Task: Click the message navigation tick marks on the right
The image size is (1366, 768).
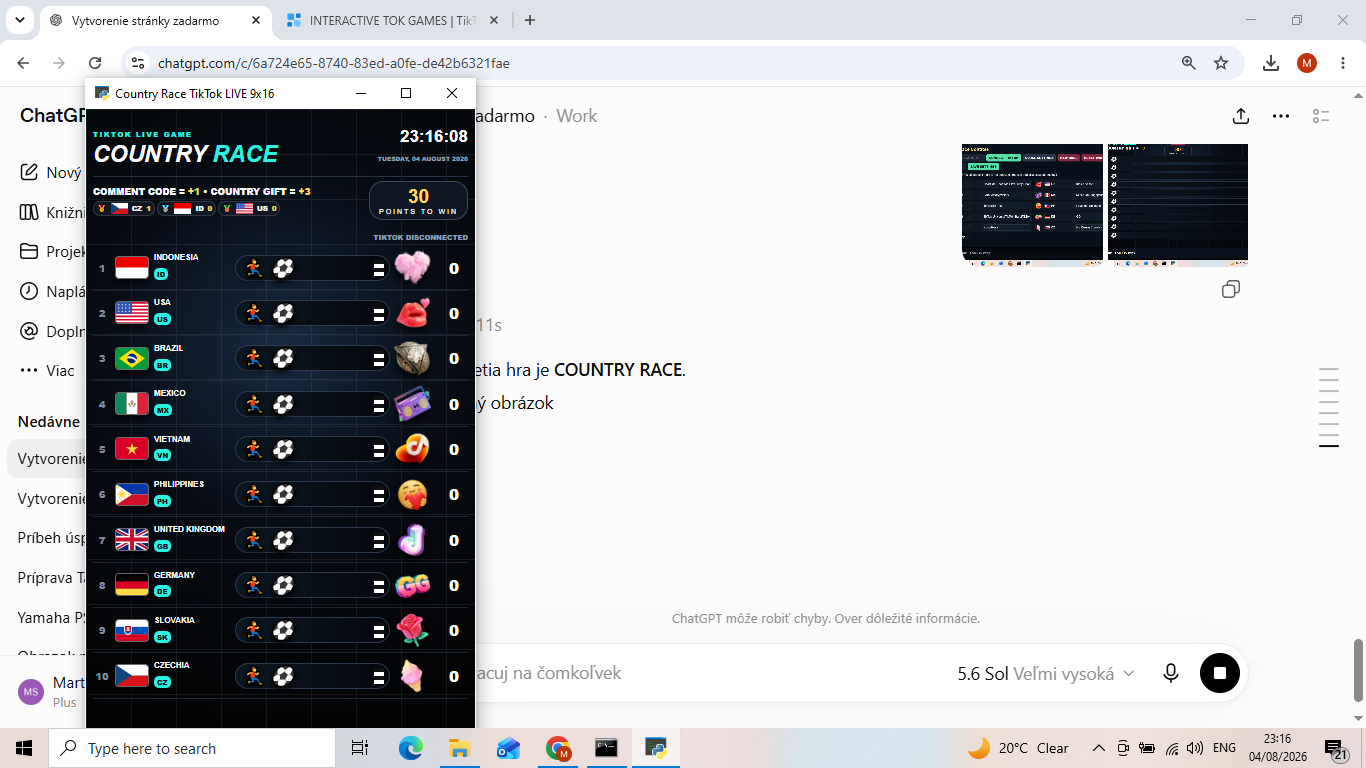Action: coord(1329,408)
